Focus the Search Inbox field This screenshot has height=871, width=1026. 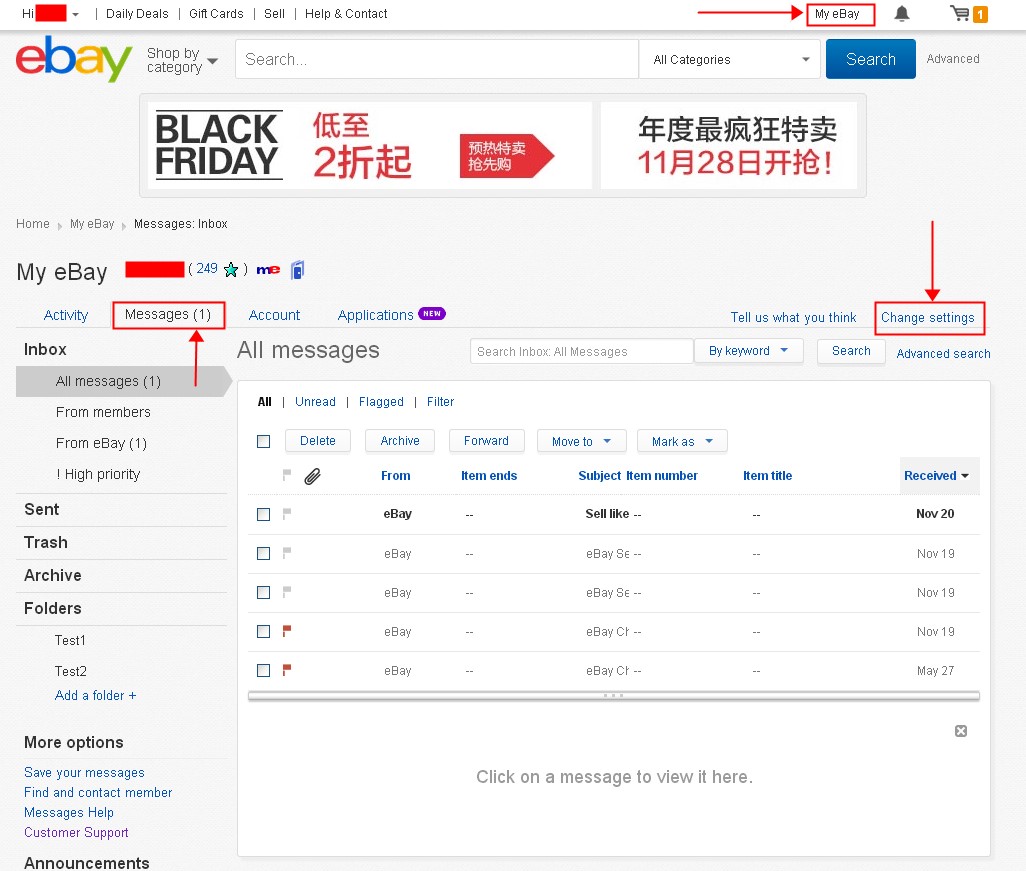tap(582, 351)
